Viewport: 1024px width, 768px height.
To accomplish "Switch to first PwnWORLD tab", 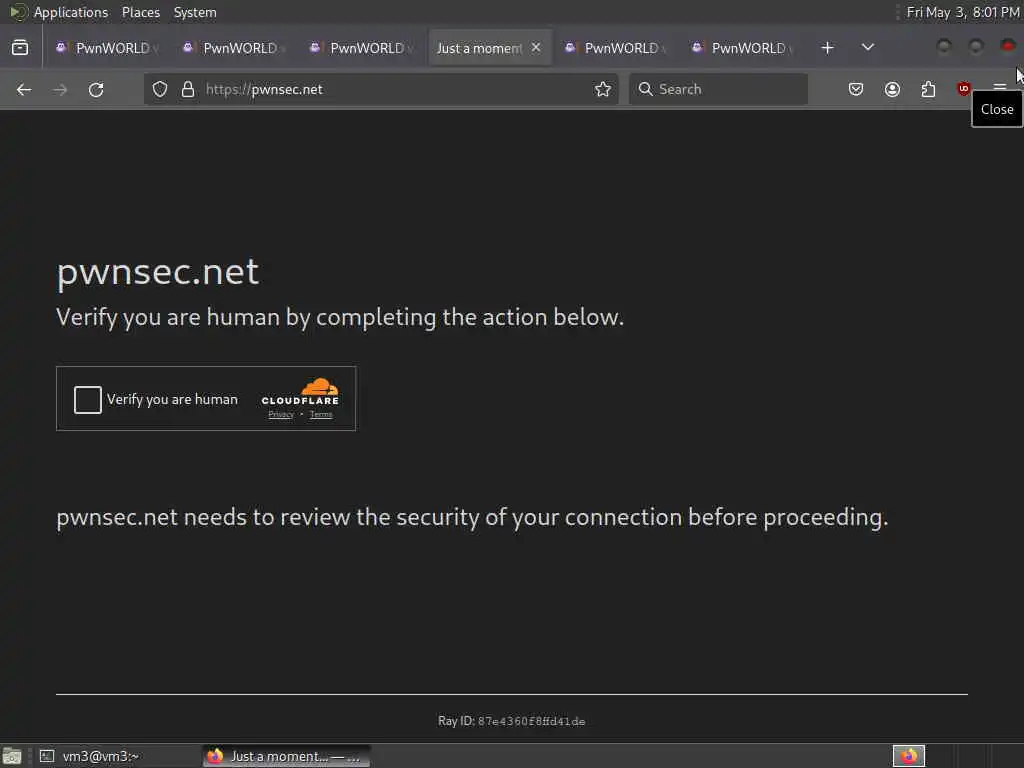I will [x=107, y=48].
